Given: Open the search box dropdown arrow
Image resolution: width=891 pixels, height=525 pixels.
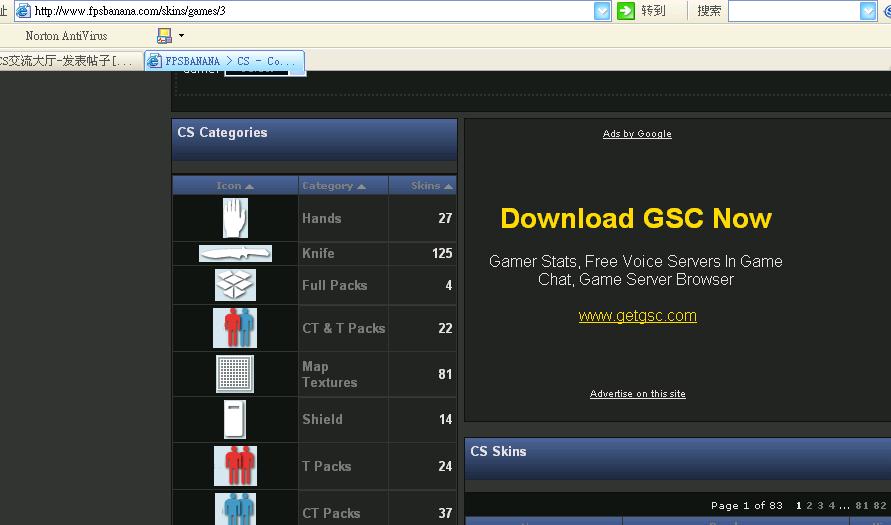Looking at the screenshot, I should [868, 11].
